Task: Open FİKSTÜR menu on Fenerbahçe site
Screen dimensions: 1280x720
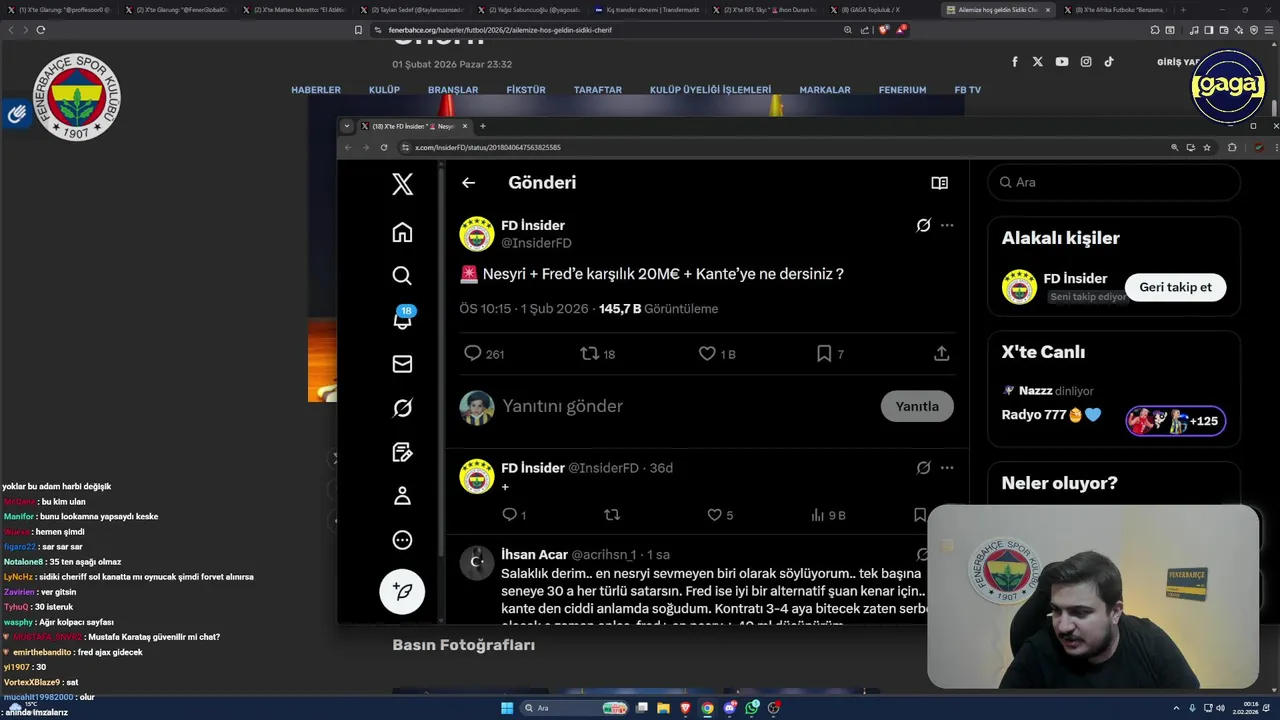Action: 526,90
